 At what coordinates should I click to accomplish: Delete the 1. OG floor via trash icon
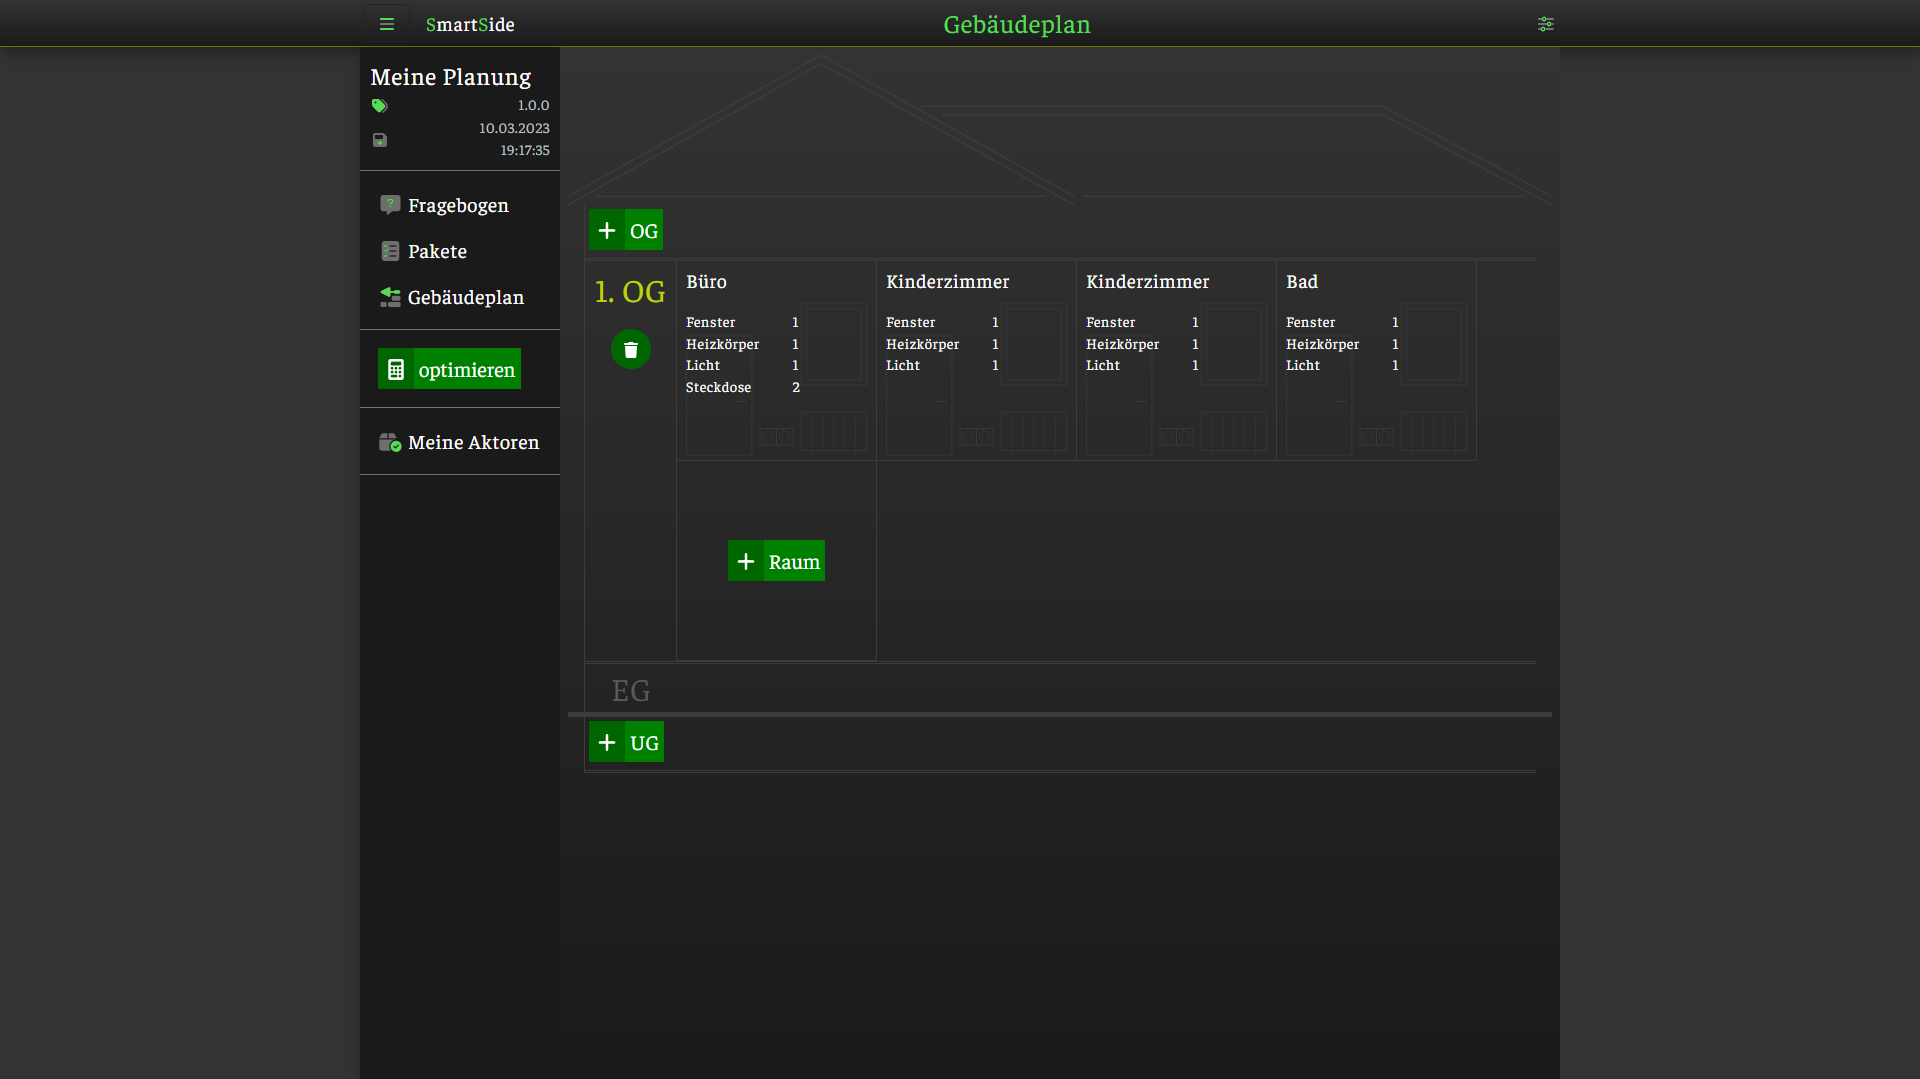point(631,349)
